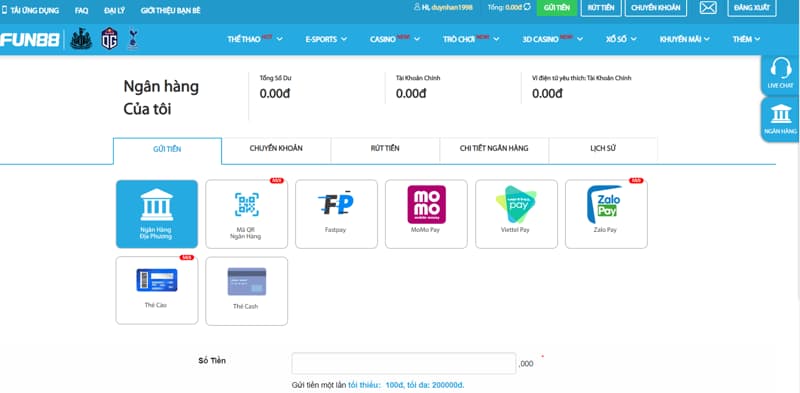The image size is (800, 393).
Task: Switch to the Chuyển Khoản tab
Action: click(276, 149)
